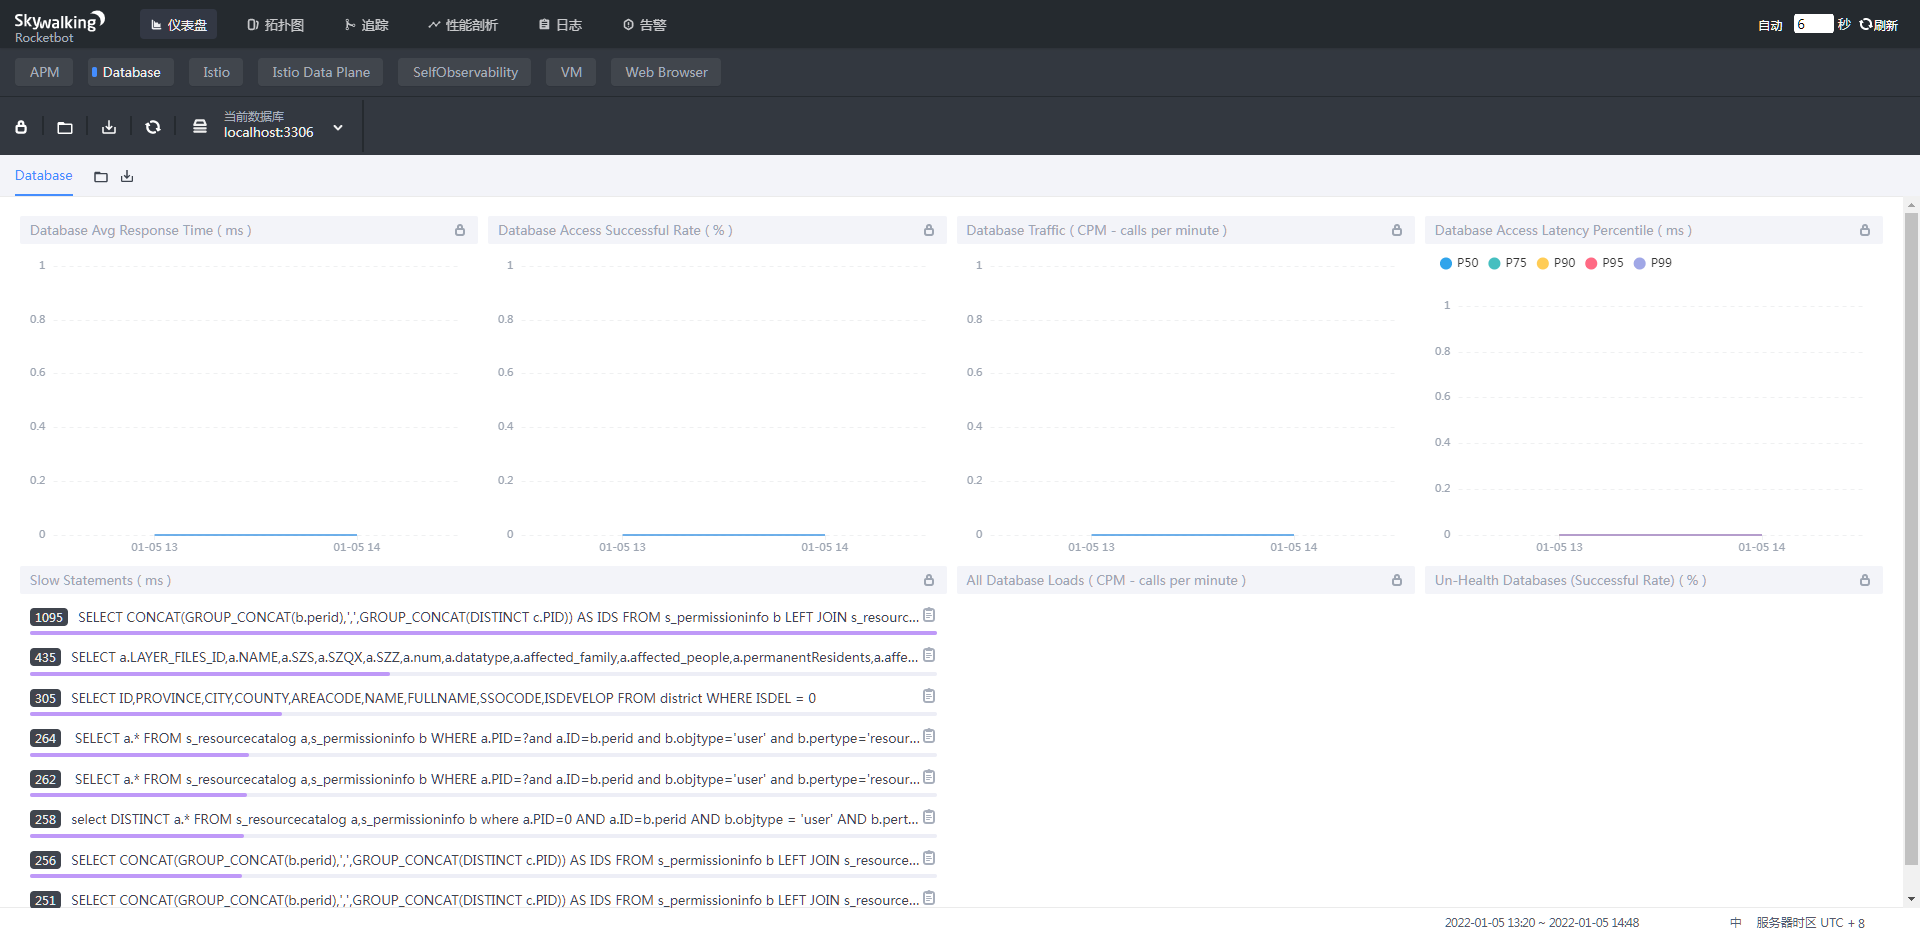
Task: Click folder icon next to Database tab
Action: [101, 177]
